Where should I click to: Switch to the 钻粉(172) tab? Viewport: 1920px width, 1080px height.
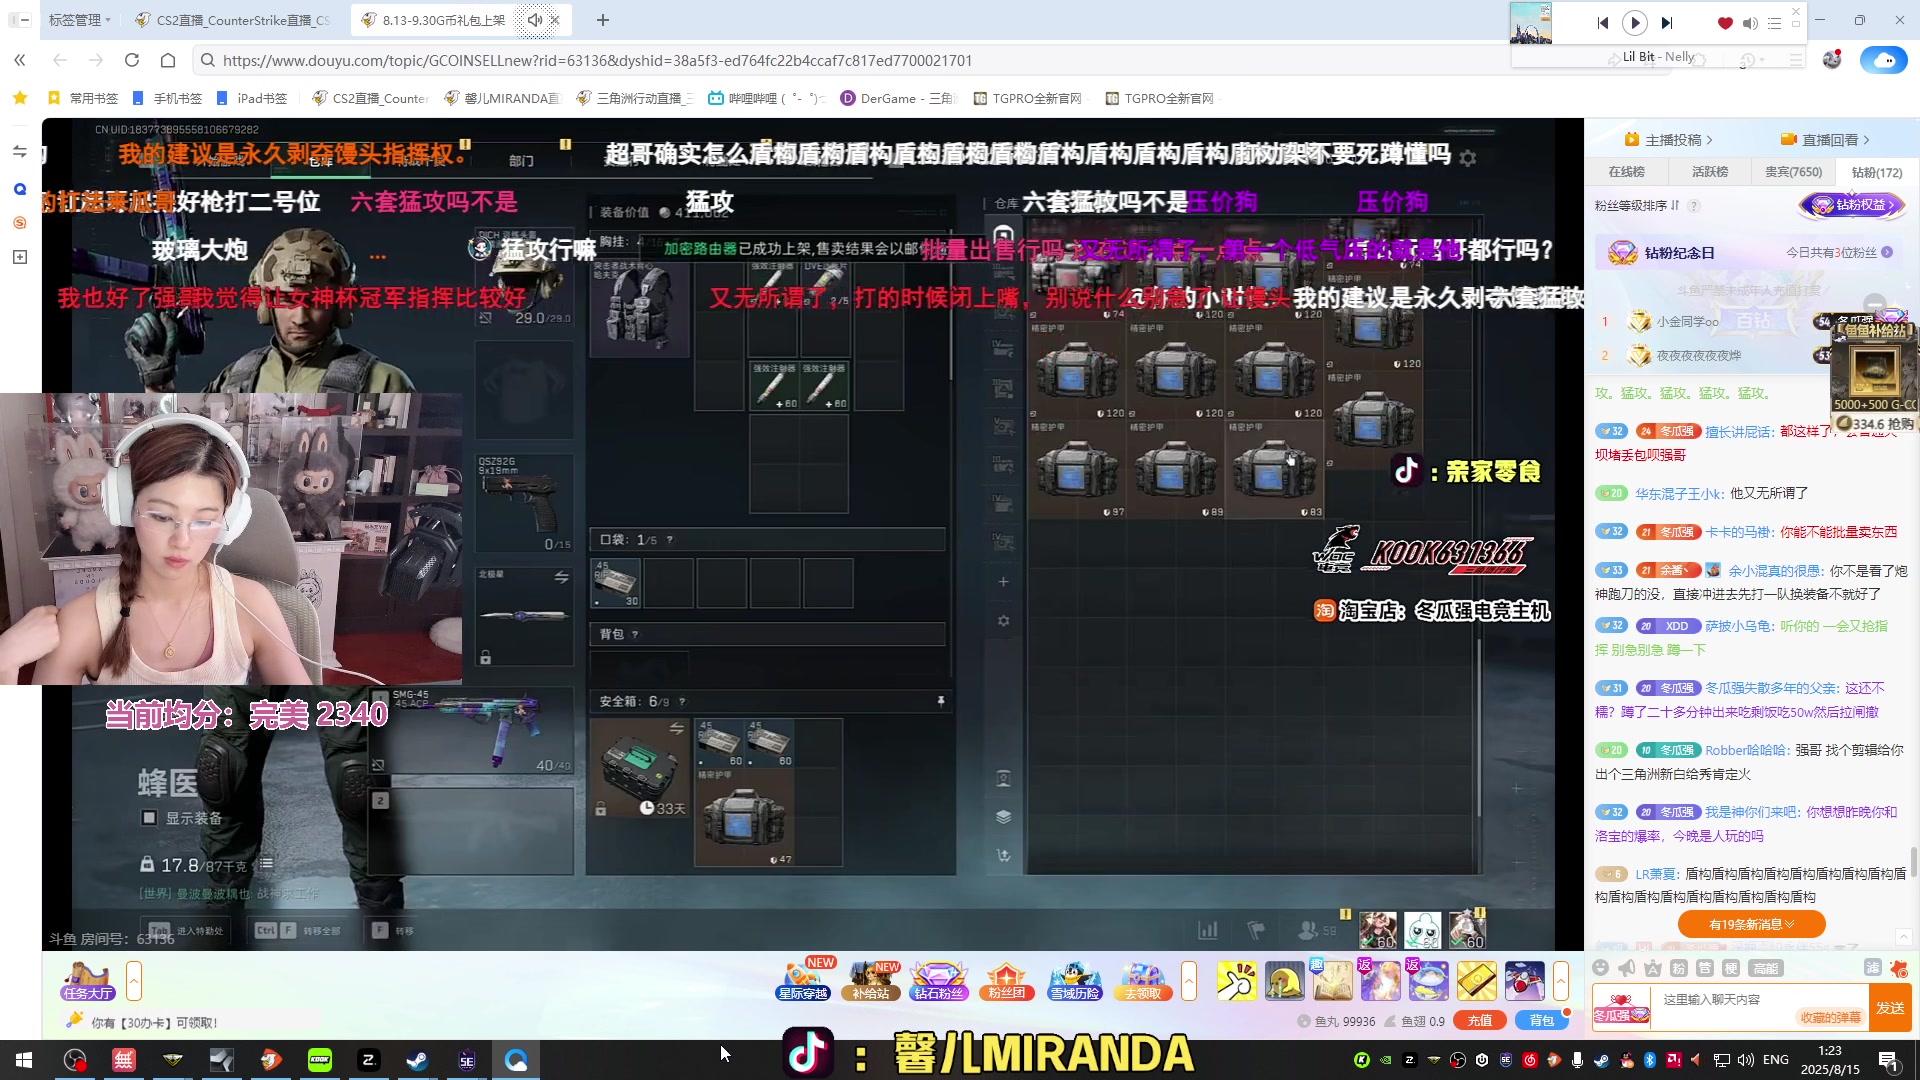1877,172
